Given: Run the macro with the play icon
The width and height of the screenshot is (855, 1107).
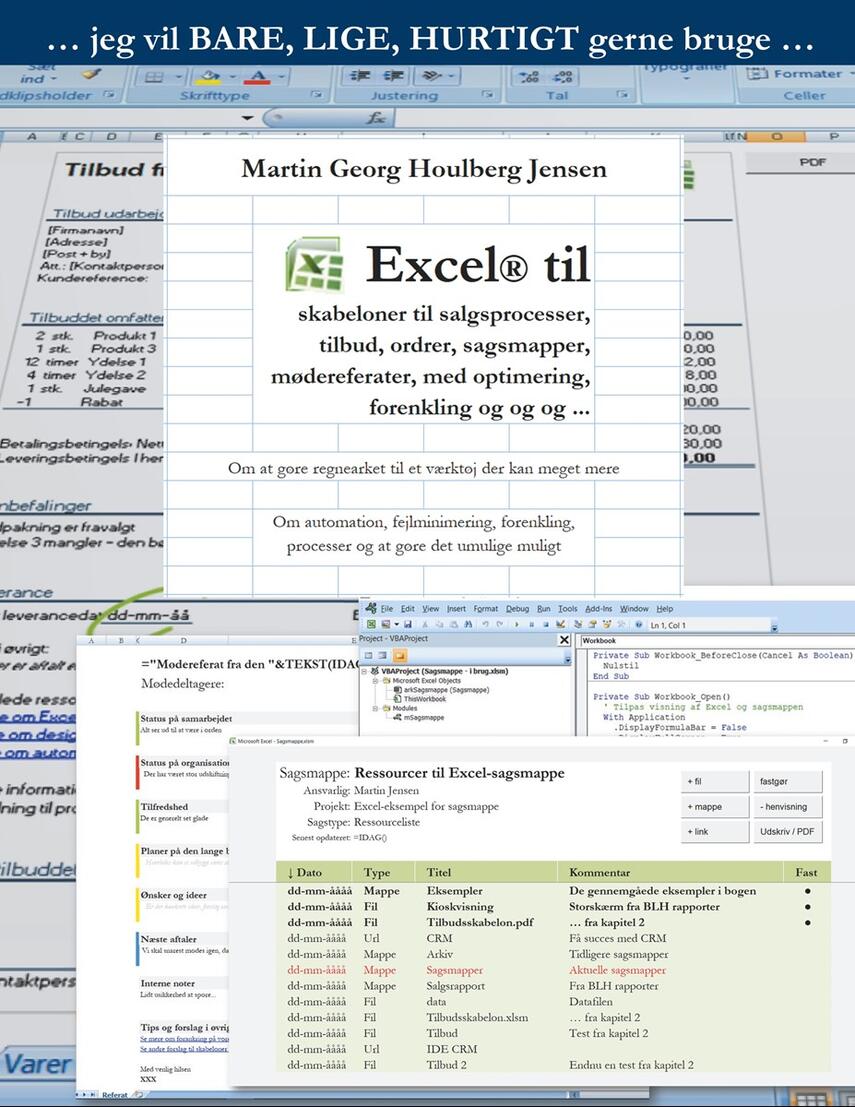Looking at the screenshot, I should point(517,624).
